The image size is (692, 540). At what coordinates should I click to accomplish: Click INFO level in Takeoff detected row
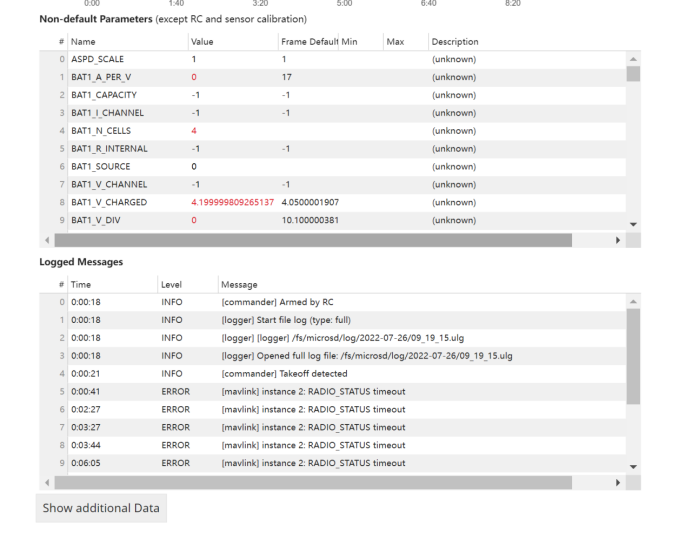click(x=172, y=374)
